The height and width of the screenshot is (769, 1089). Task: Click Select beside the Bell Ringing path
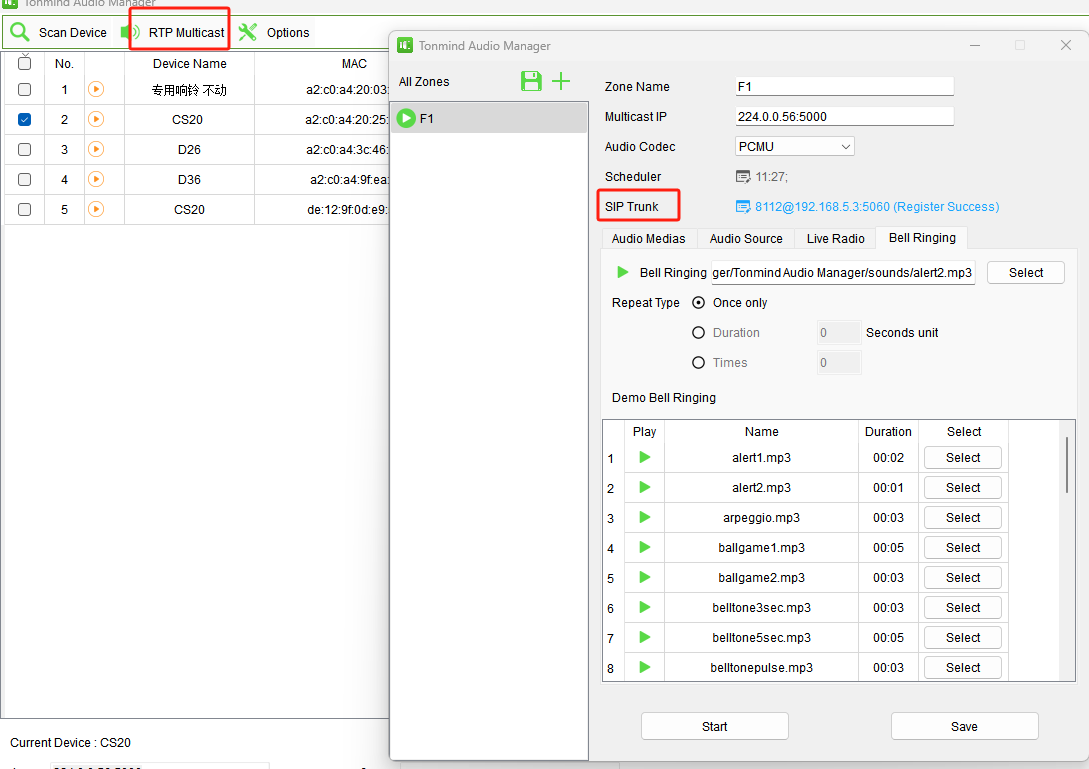1026,272
